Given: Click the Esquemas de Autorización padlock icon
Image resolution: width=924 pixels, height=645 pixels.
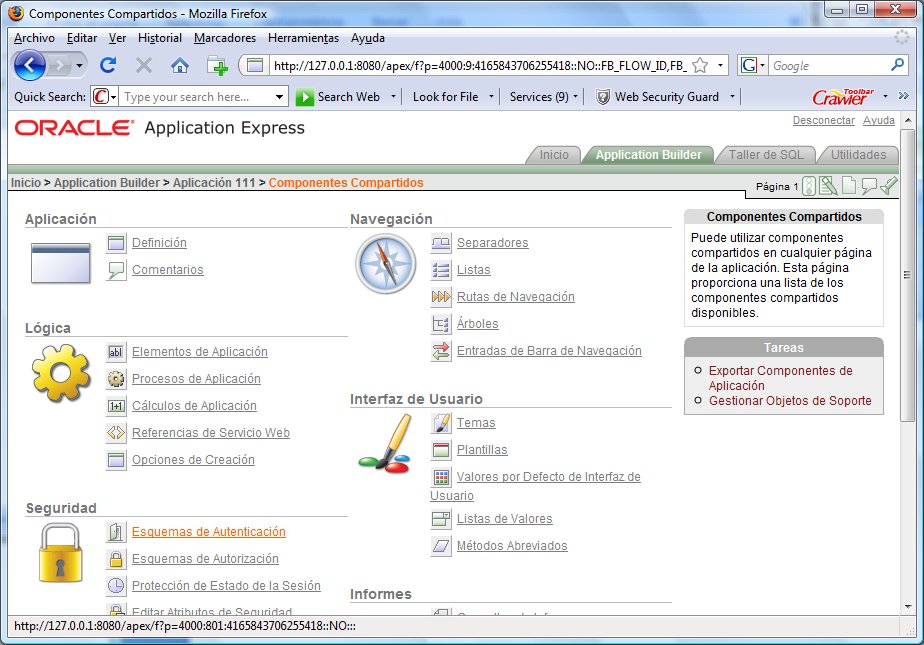Looking at the screenshot, I should [x=116, y=559].
